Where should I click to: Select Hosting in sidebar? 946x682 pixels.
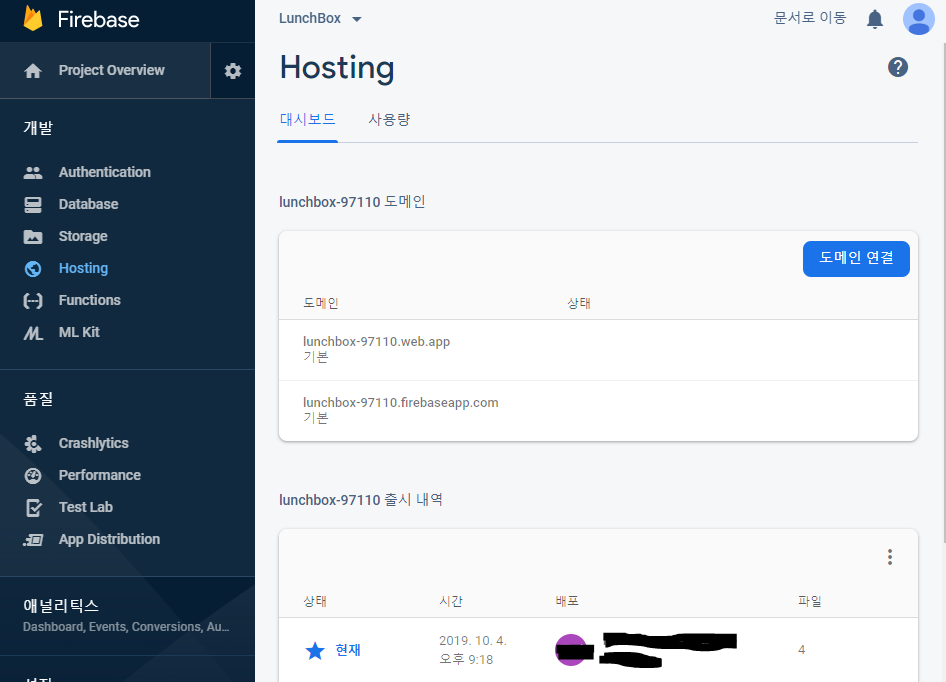(x=83, y=269)
